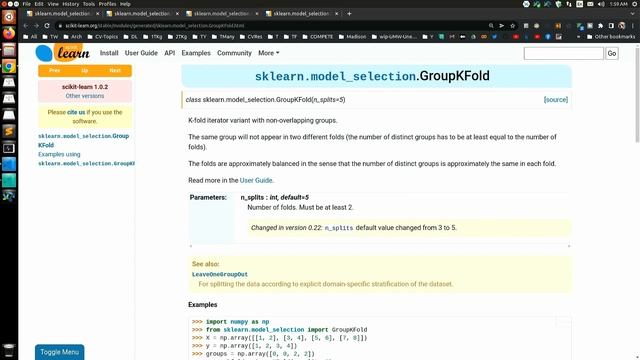Click the Up navigation button
Viewport: 640px width, 360px height.
(84, 71)
